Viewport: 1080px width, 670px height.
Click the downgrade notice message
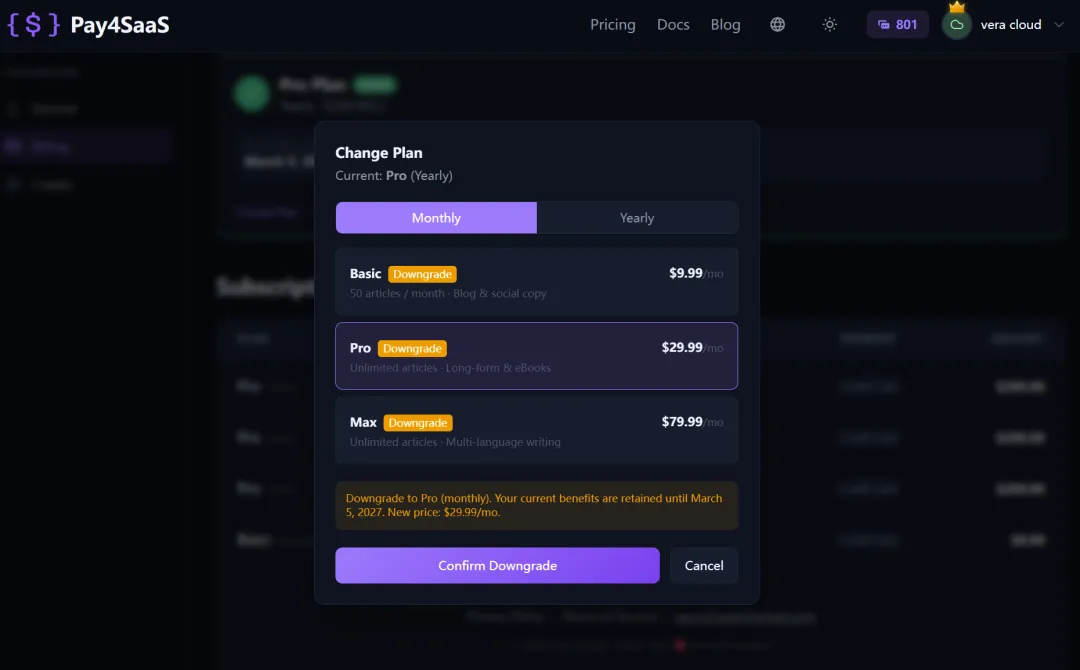536,505
